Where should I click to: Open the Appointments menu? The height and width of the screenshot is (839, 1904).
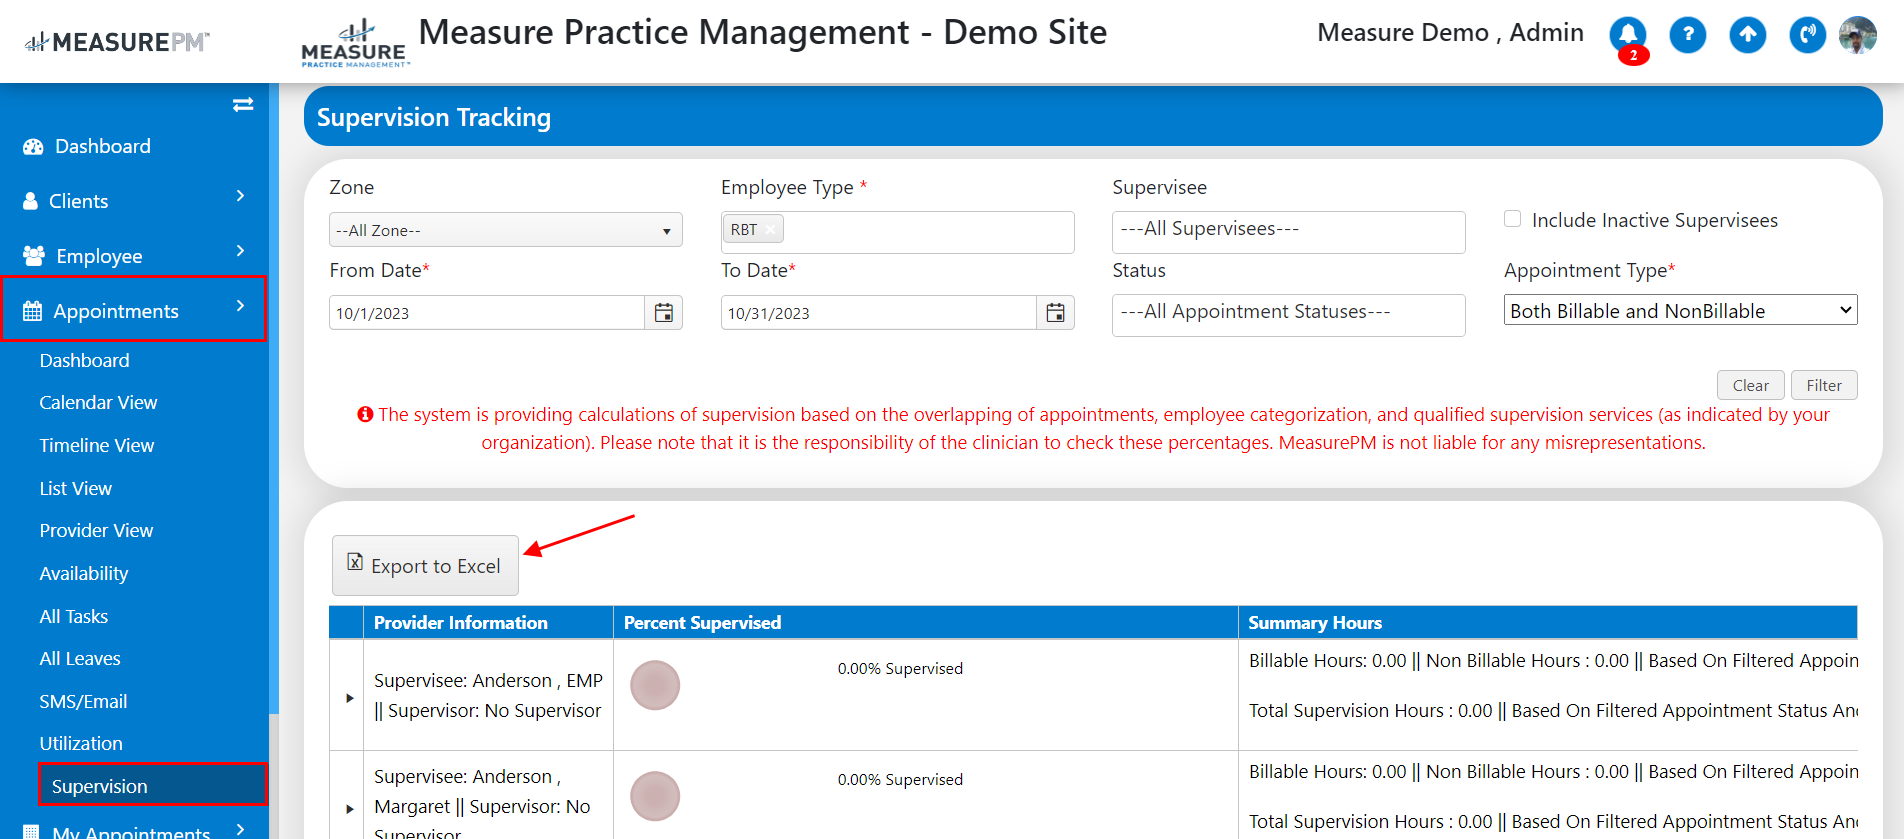click(x=134, y=309)
